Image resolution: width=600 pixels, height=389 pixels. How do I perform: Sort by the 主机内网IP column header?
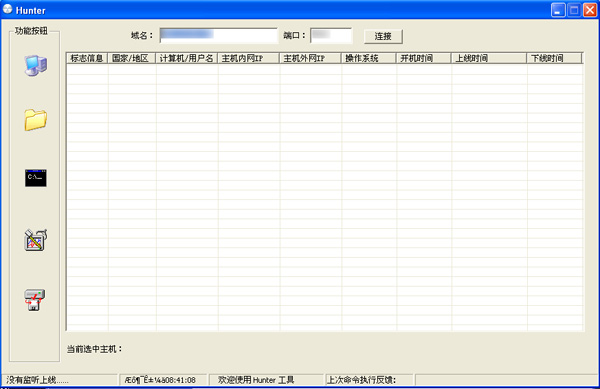(249, 58)
